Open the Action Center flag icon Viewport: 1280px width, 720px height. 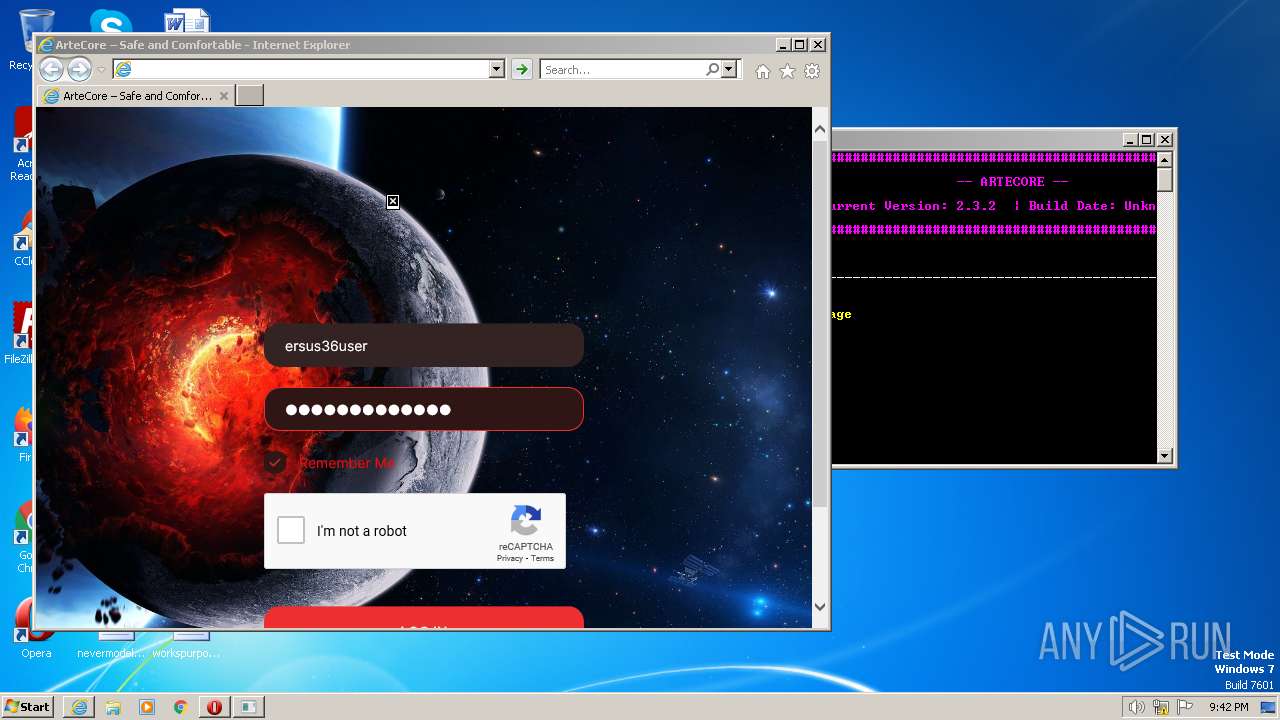(1185, 707)
